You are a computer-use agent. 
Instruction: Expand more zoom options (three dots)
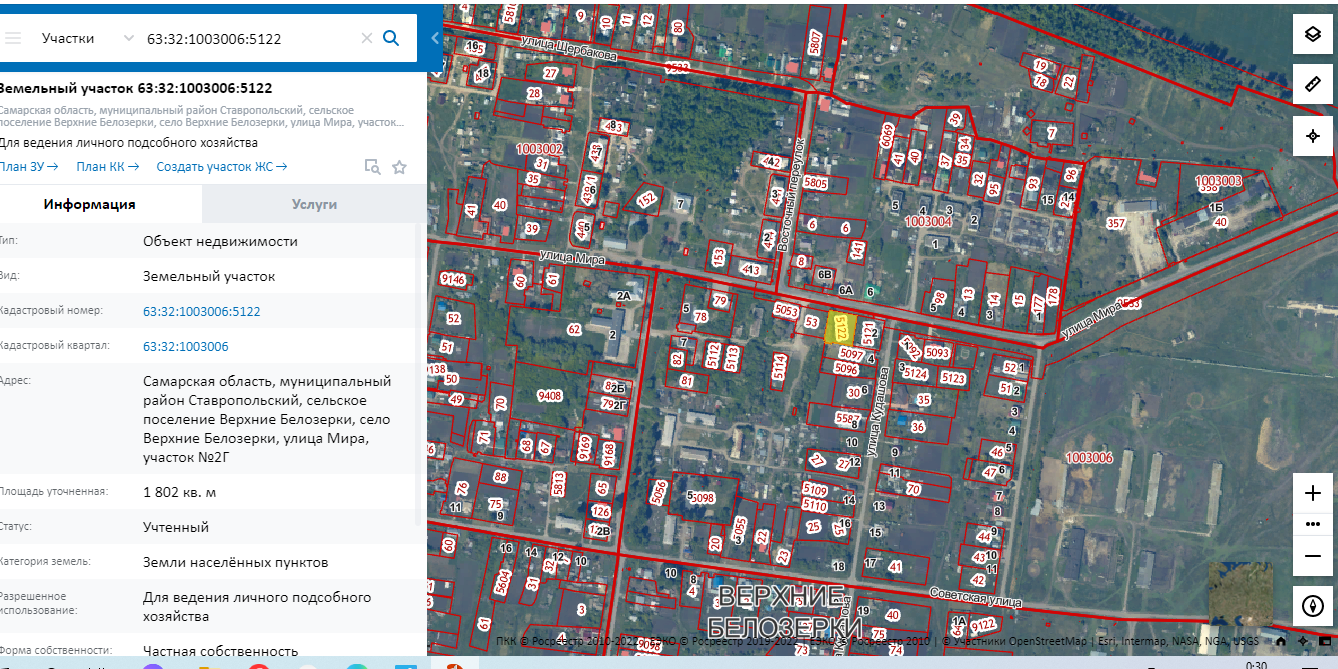tap(1313, 524)
